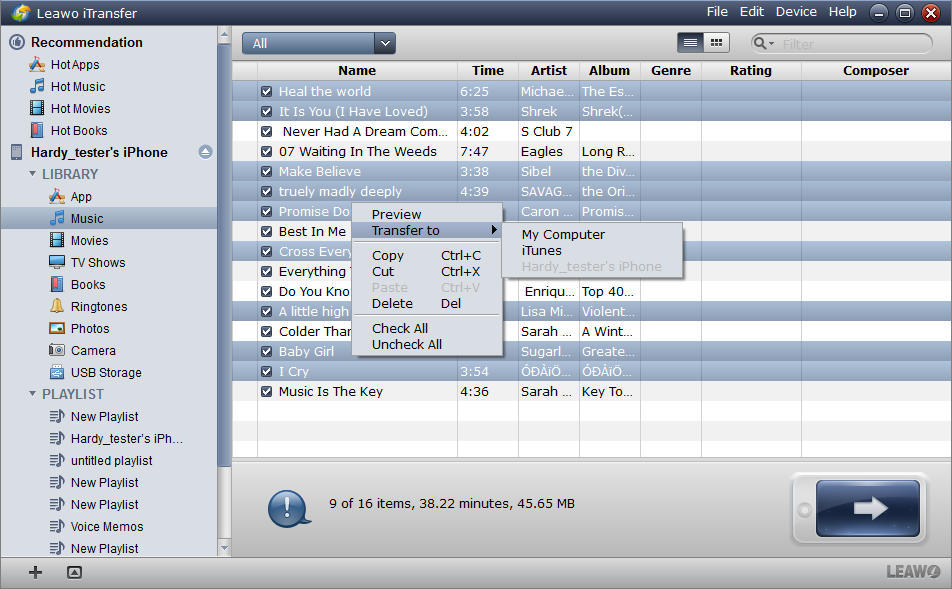Click the Hot Music note icon

tap(37, 86)
